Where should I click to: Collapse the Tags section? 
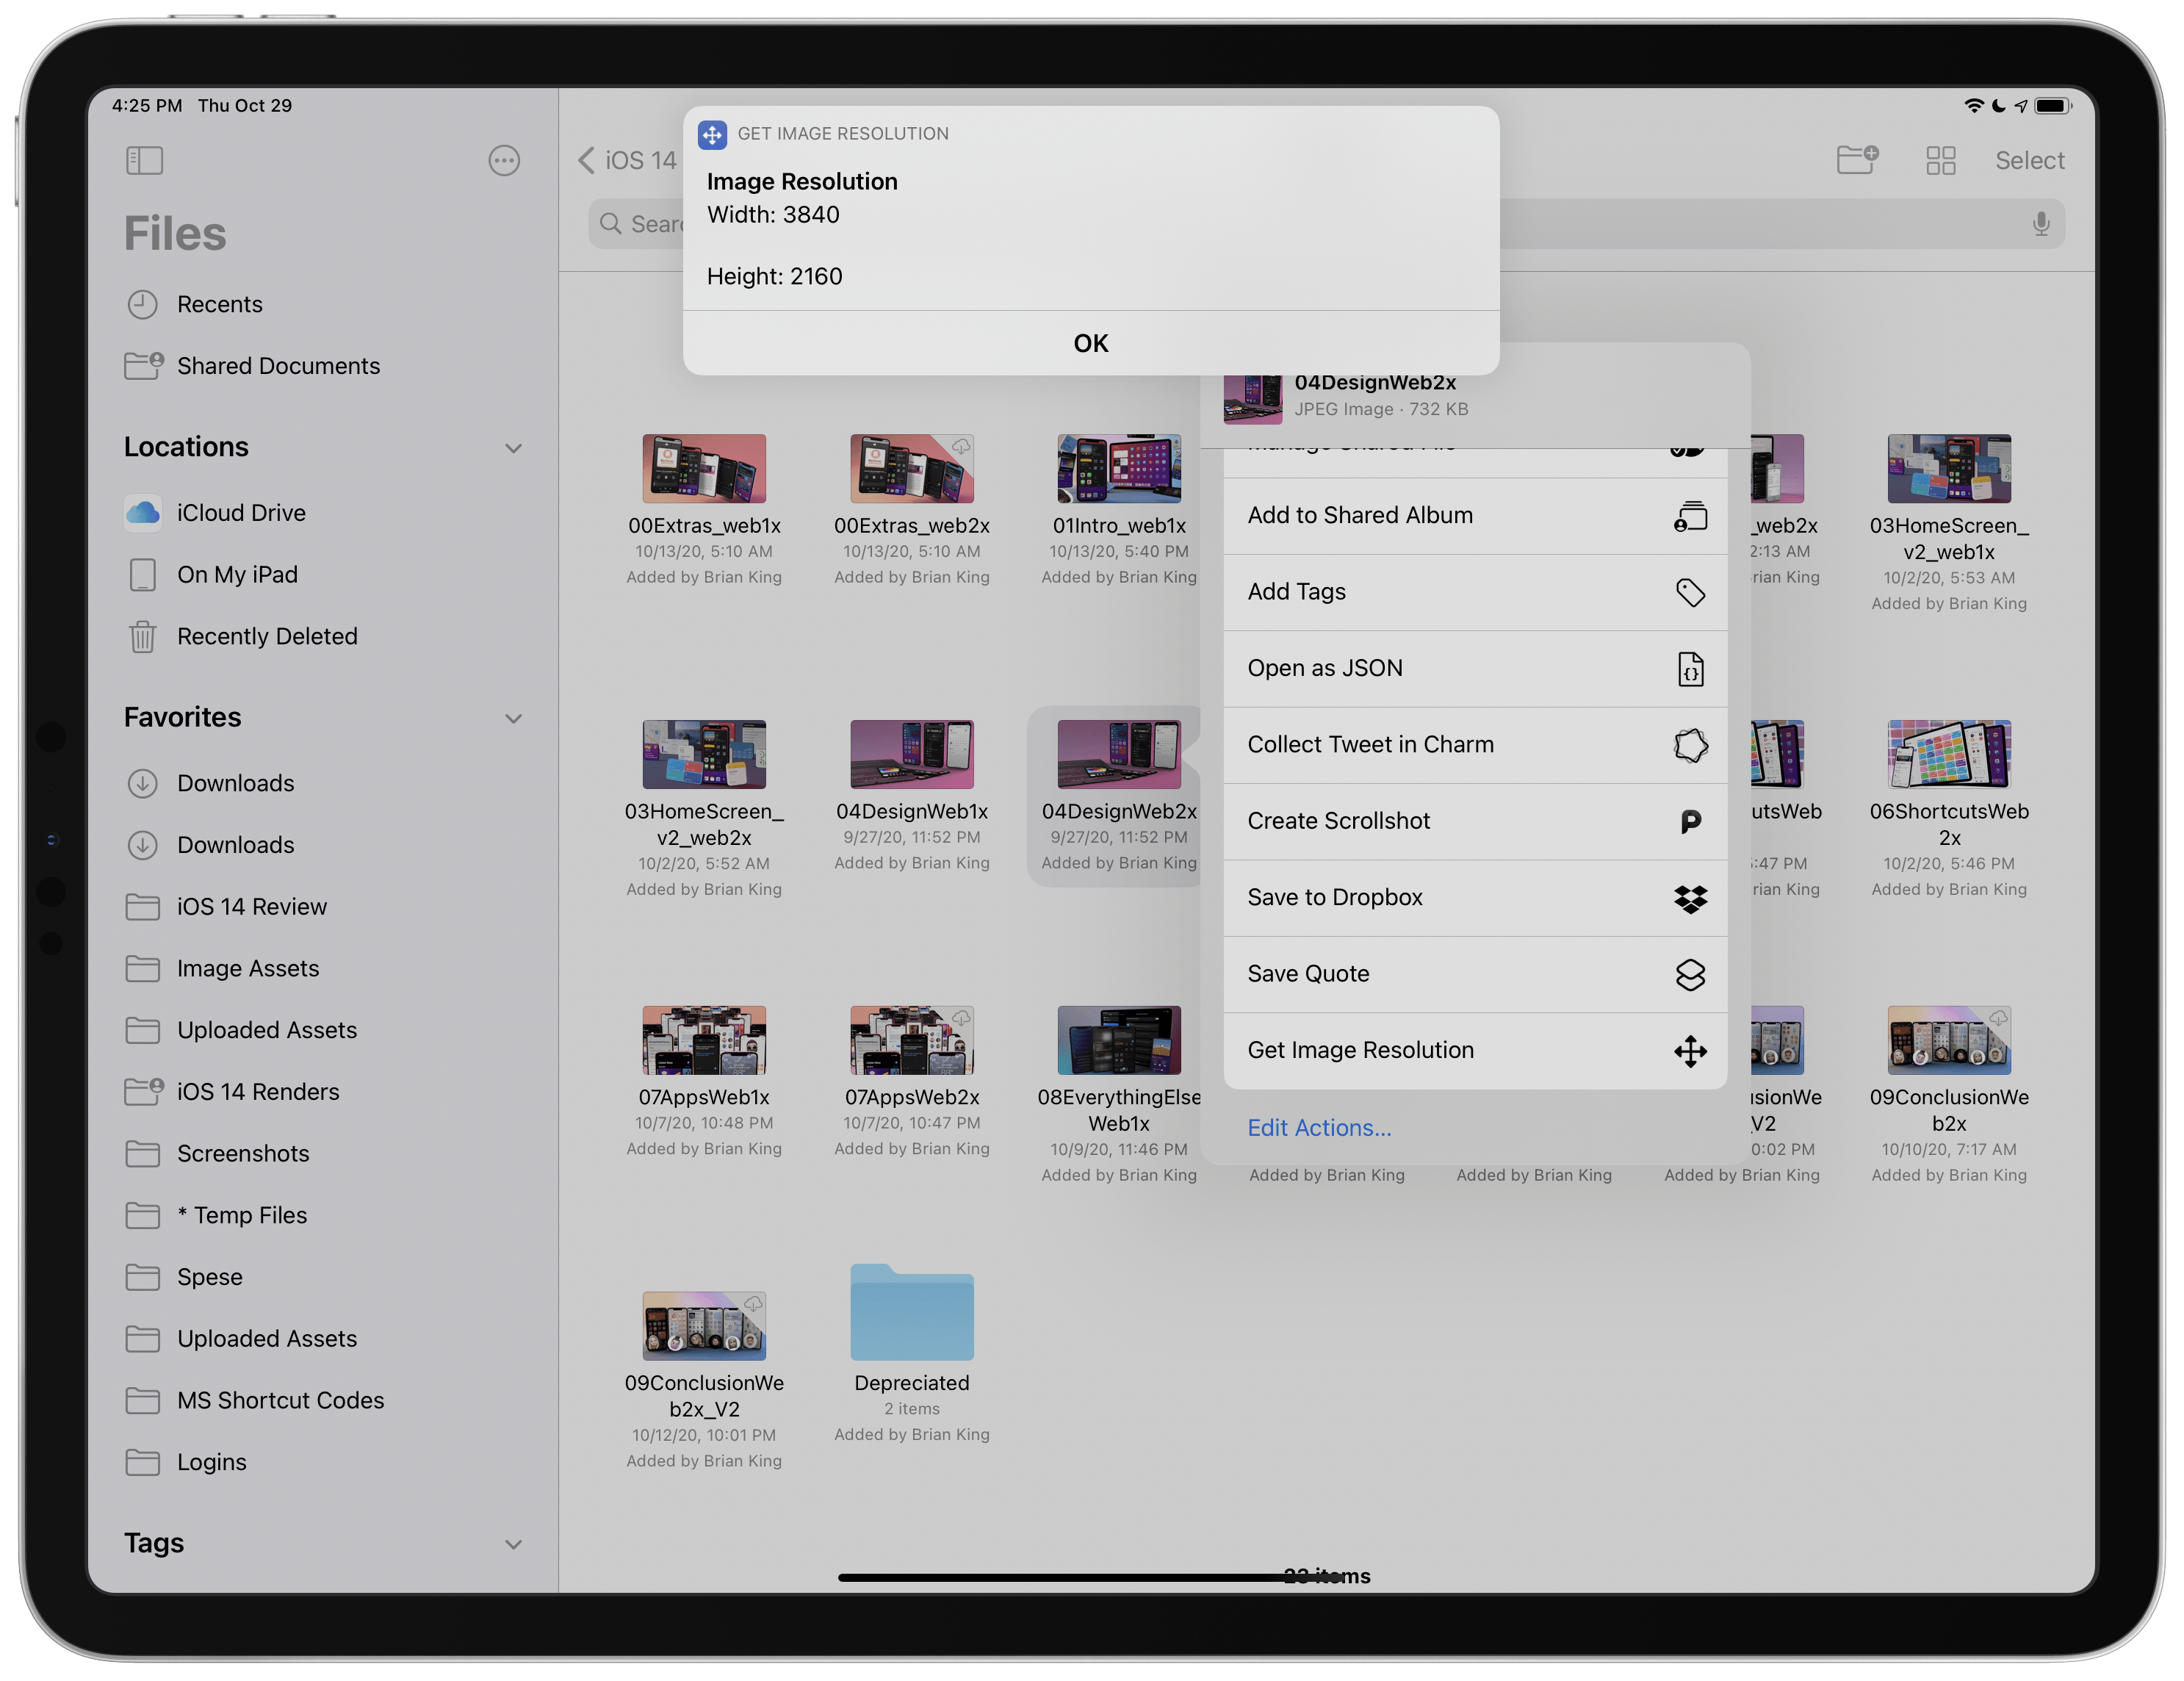coord(513,1544)
